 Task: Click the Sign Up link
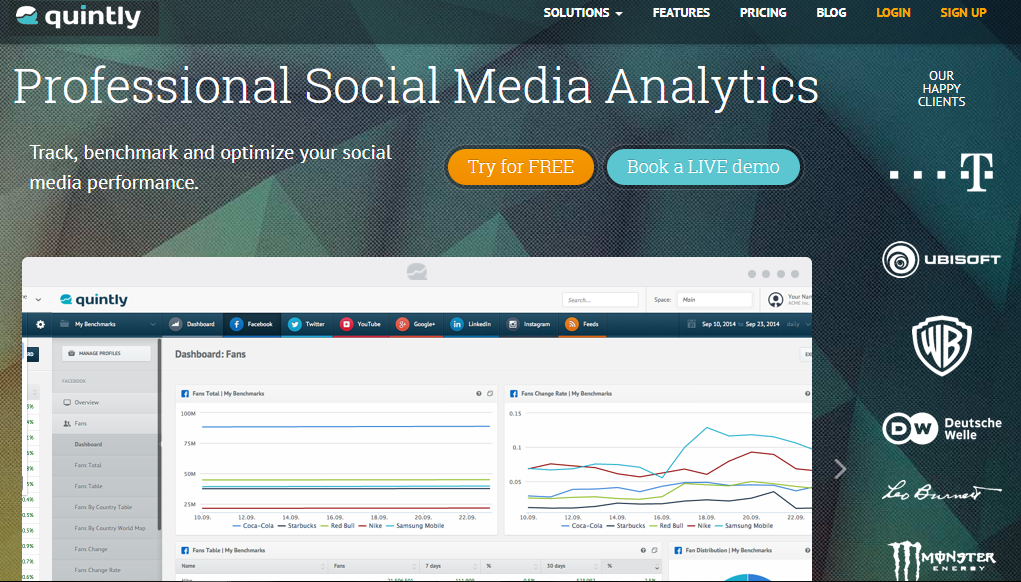963,13
